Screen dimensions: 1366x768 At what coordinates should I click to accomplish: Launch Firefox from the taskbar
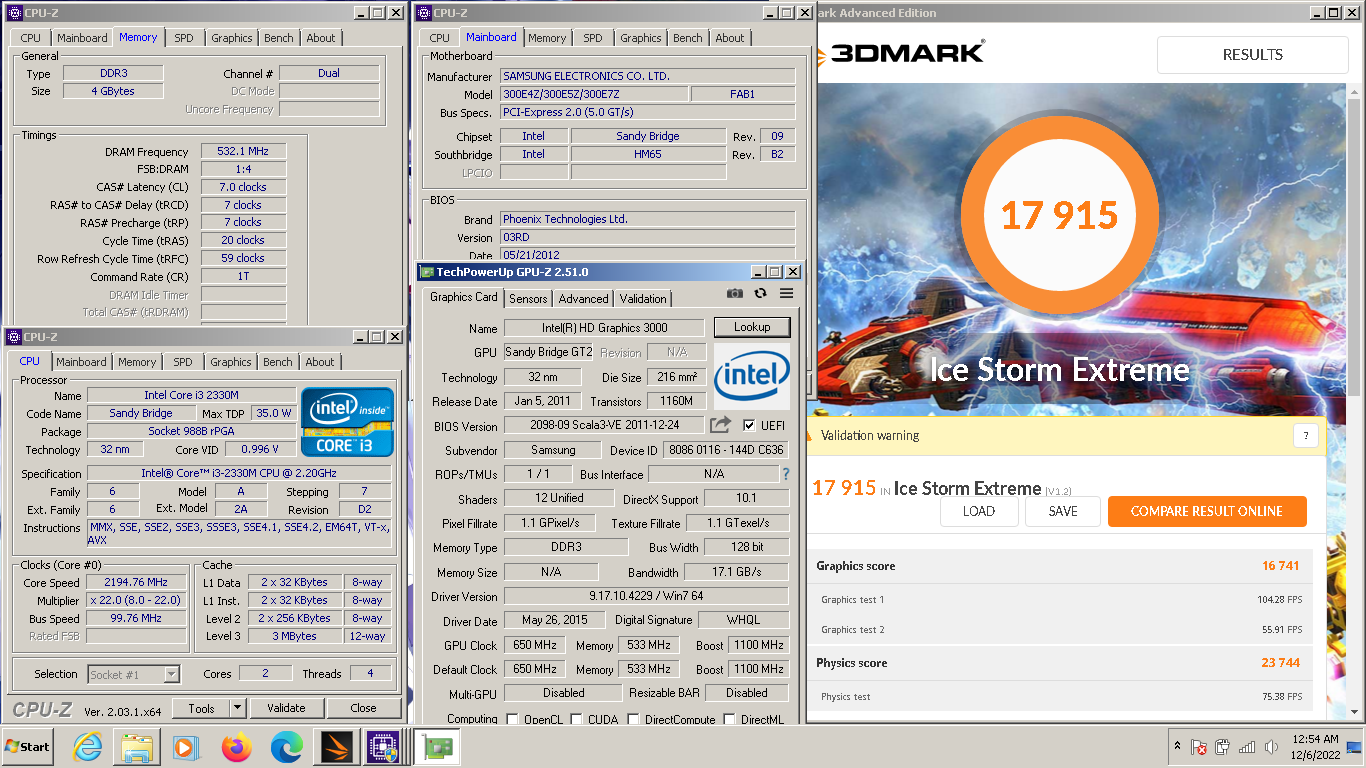(237, 747)
